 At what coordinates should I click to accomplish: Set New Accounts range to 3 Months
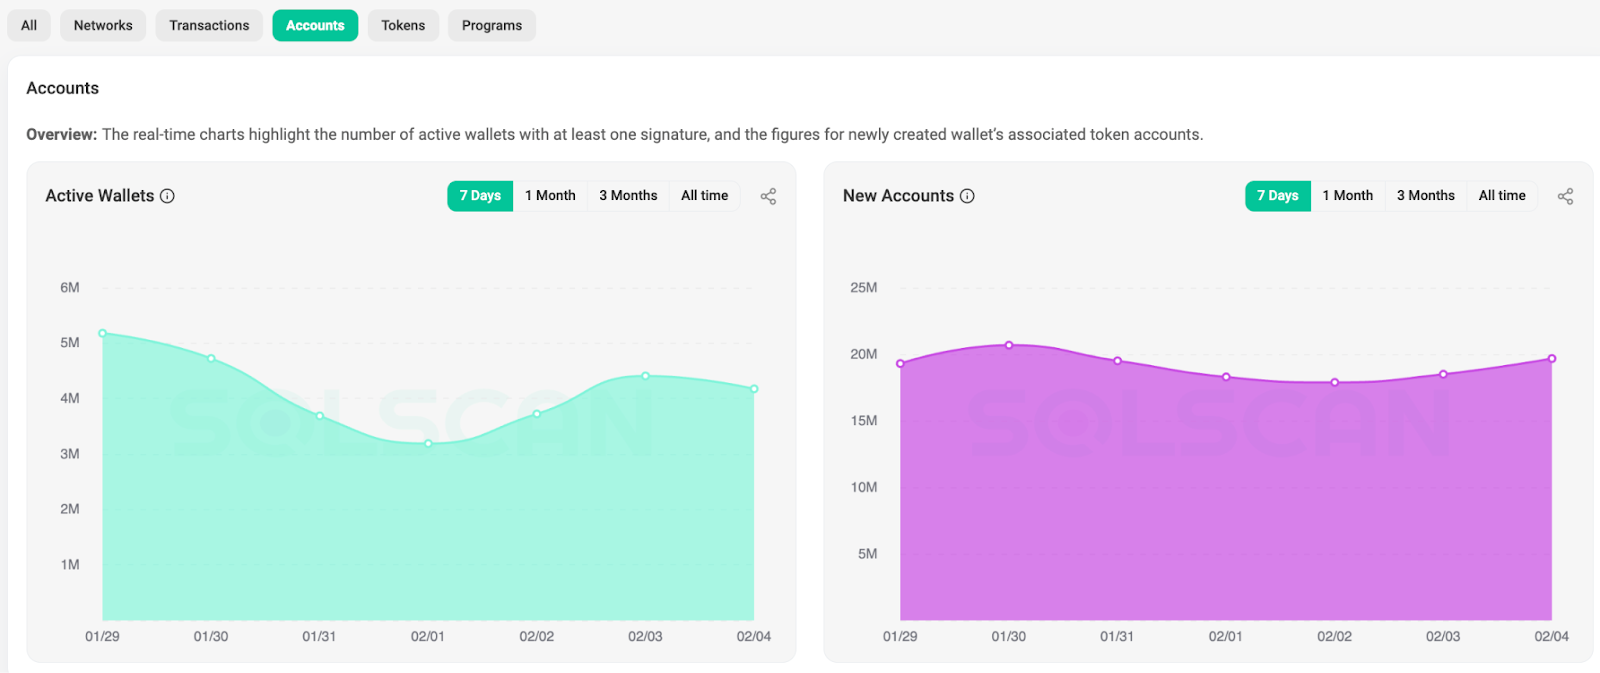pyautogui.click(x=1425, y=196)
